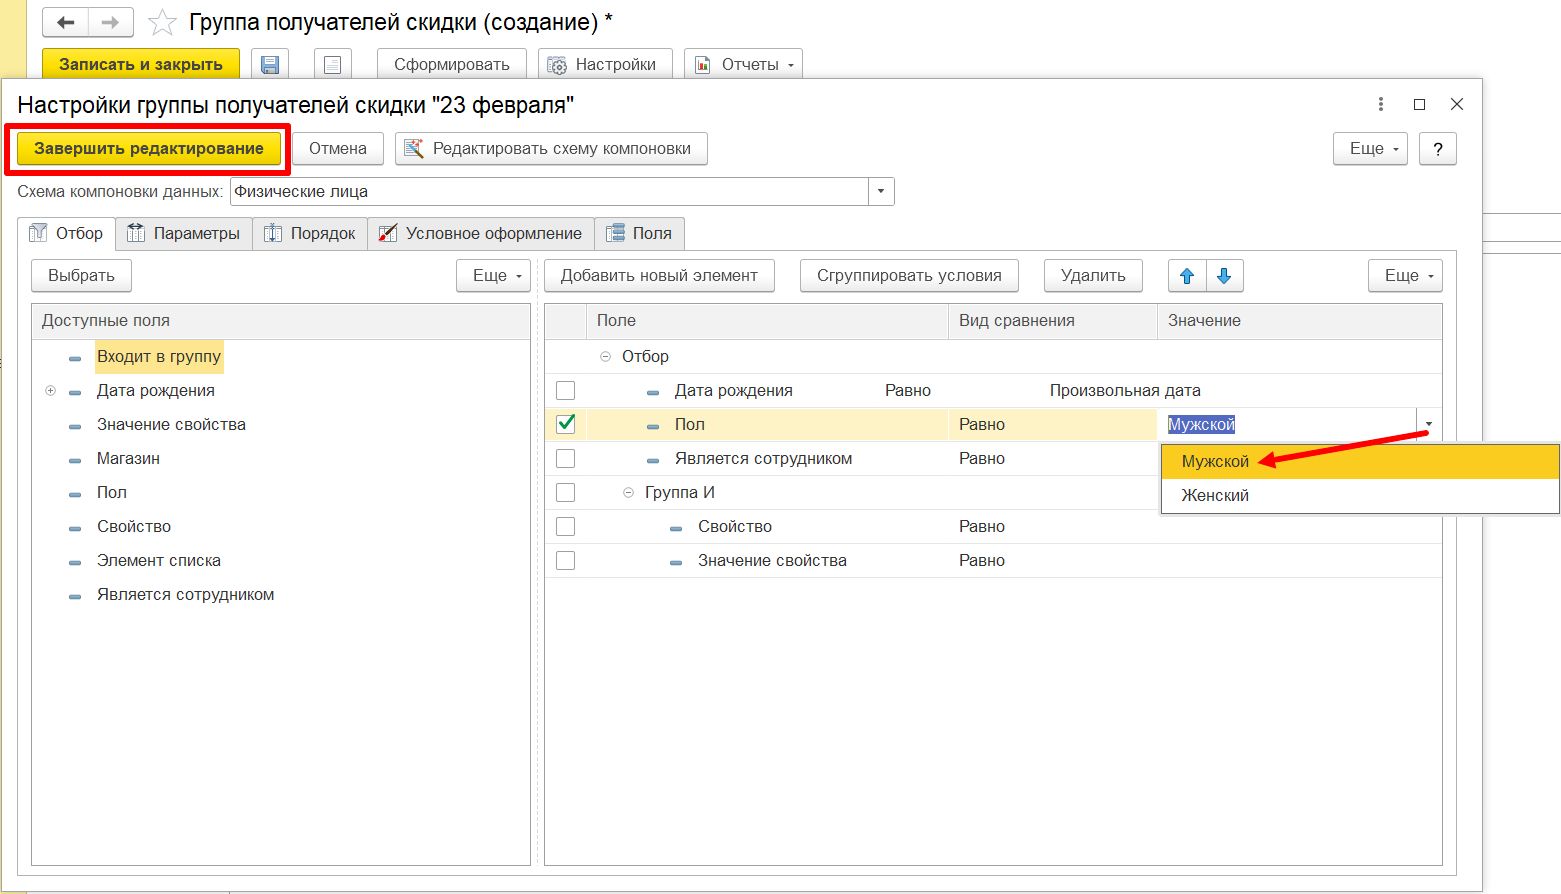1561x894 pixels.
Task: Click the three-dot dialog menu icon
Action: (1380, 104)
